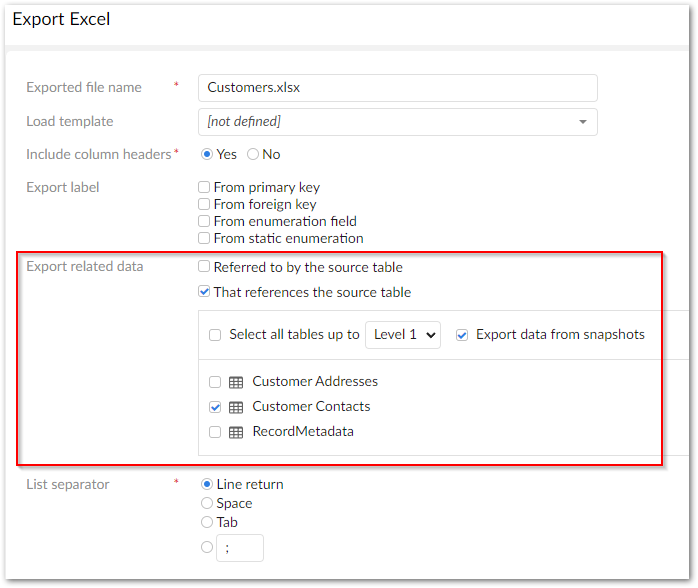The height and width of the screenshot is (588, 698).
Task: Enable the RecordMetadata checkbox
Action: [x=215, y=432]
